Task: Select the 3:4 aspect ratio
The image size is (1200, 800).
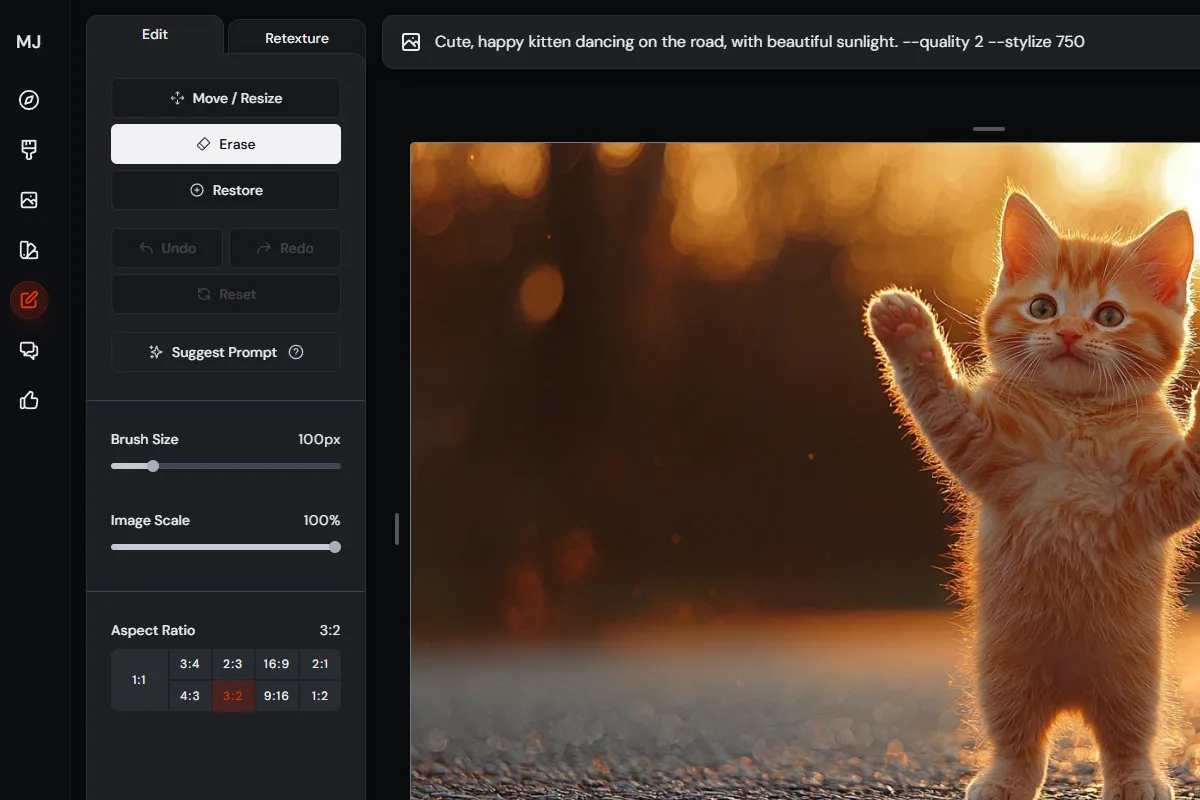Action: click(x=190, y=664)
